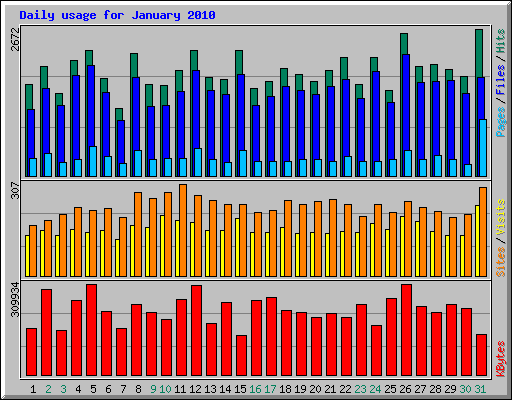Click the red KBytes bar for day 17

[x=272, y=337]
